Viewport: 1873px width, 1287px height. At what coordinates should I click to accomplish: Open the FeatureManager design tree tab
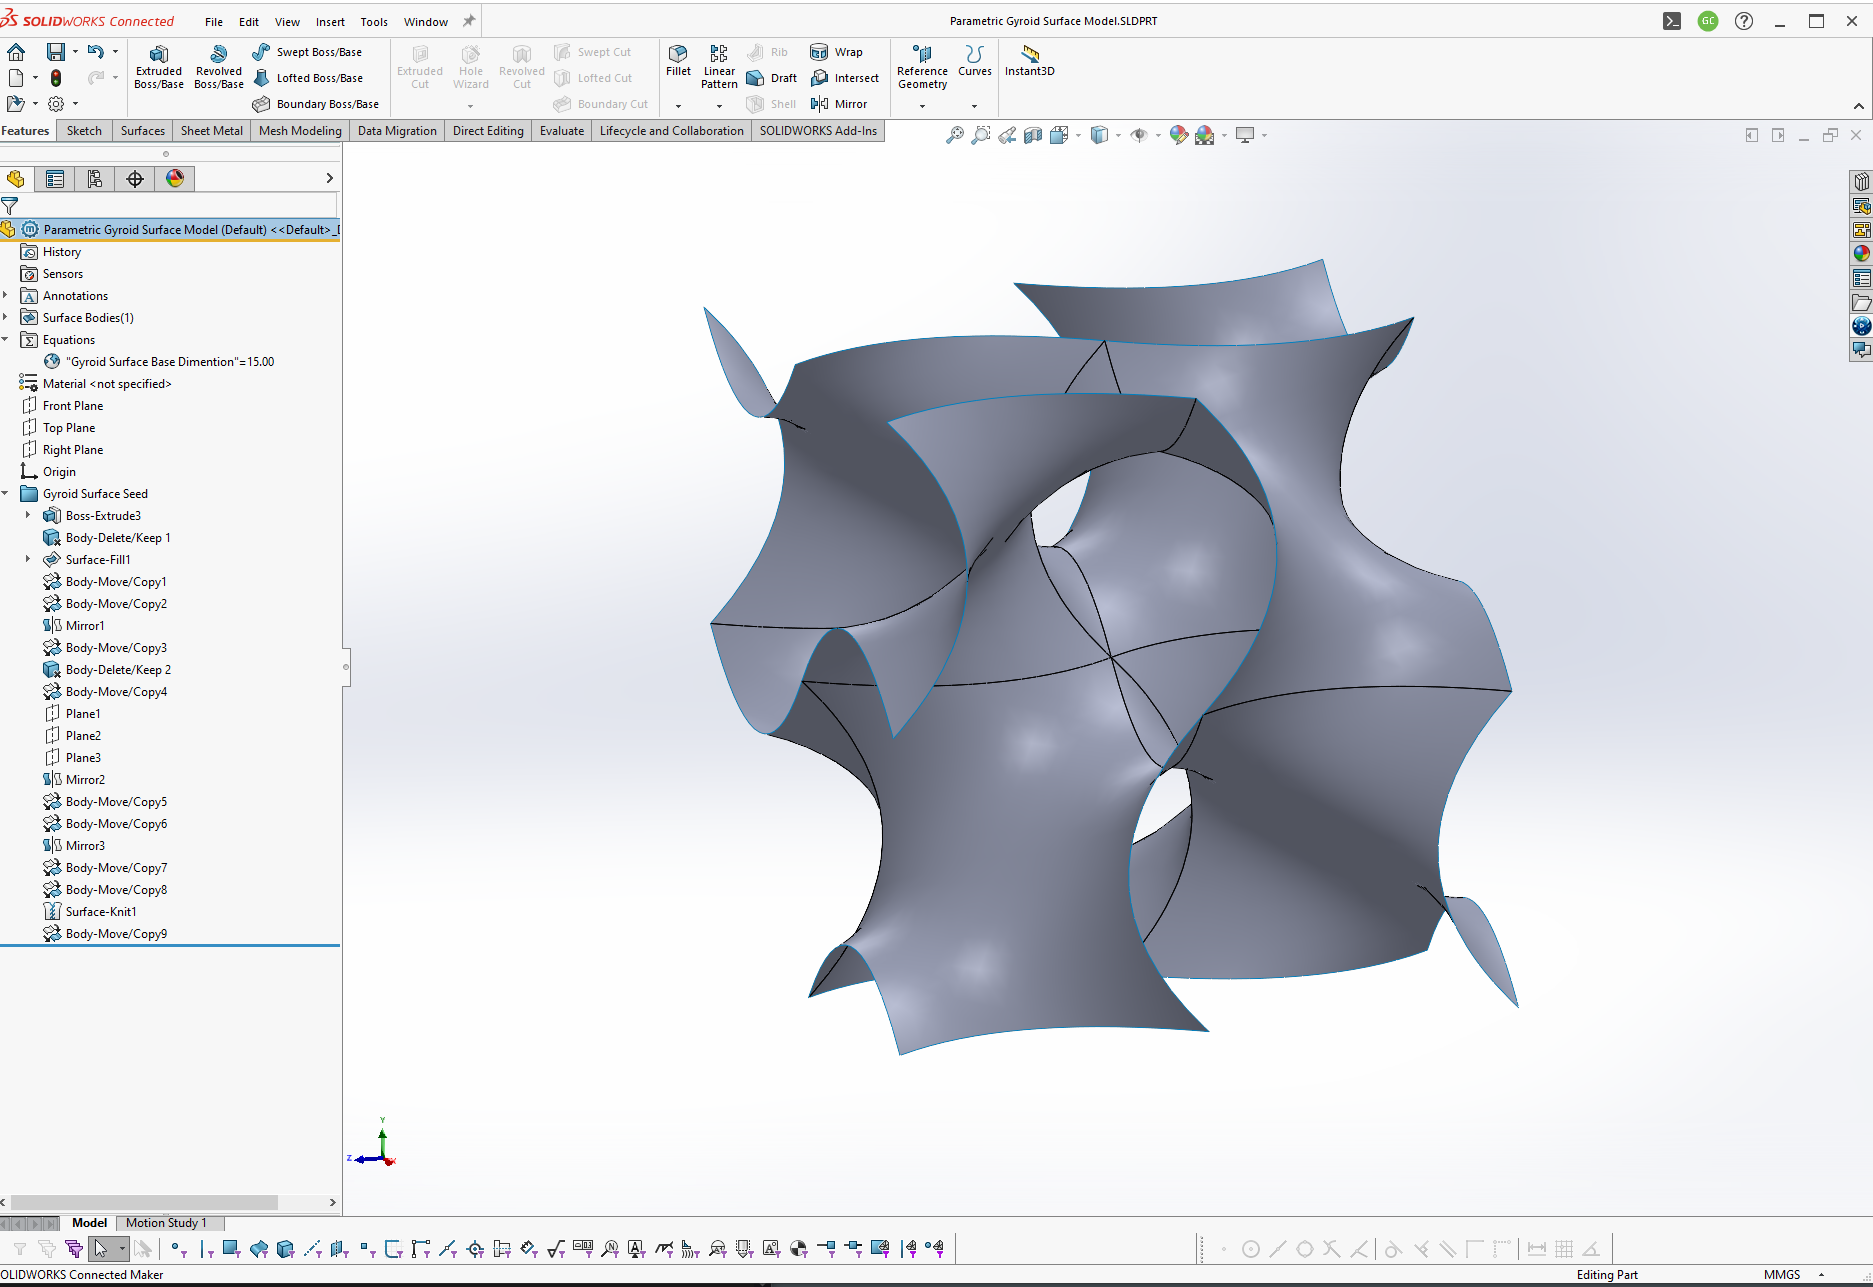point(15,179)
